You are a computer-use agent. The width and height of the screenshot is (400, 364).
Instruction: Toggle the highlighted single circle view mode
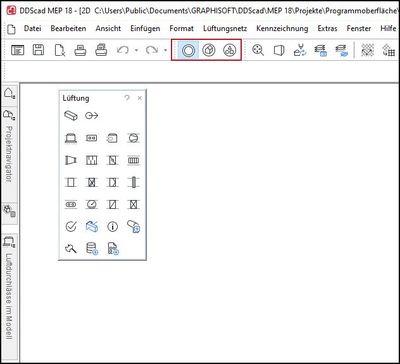(x=188, y=50)
